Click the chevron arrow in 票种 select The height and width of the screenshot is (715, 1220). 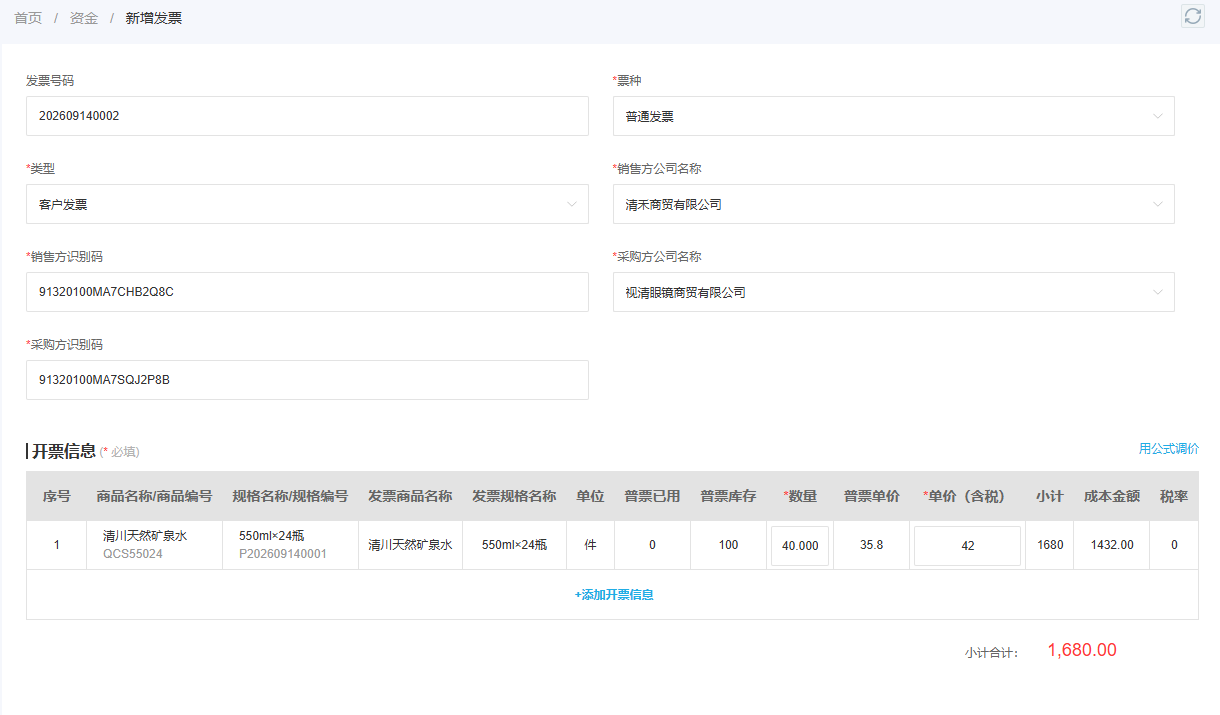click(1158, 116)
